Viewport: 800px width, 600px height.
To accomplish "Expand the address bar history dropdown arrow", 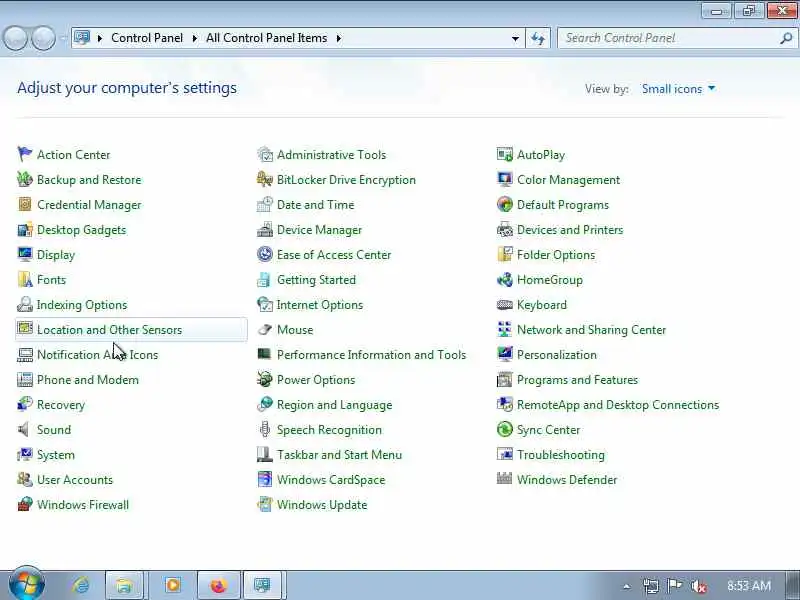I will coord(515,38).
